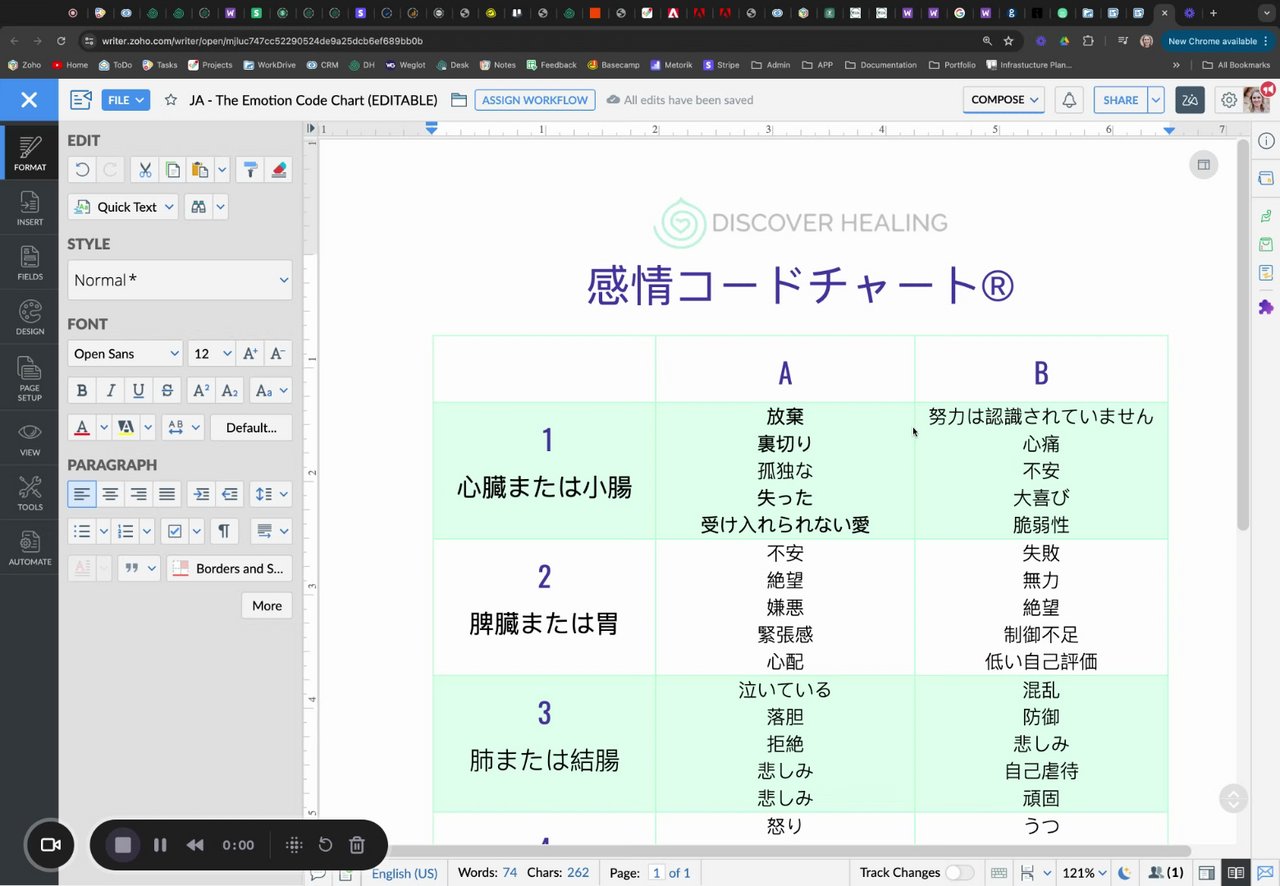Turn on Track Changes switch
The width and height of the screenshot is (1280, 886).
coord(959,873)
